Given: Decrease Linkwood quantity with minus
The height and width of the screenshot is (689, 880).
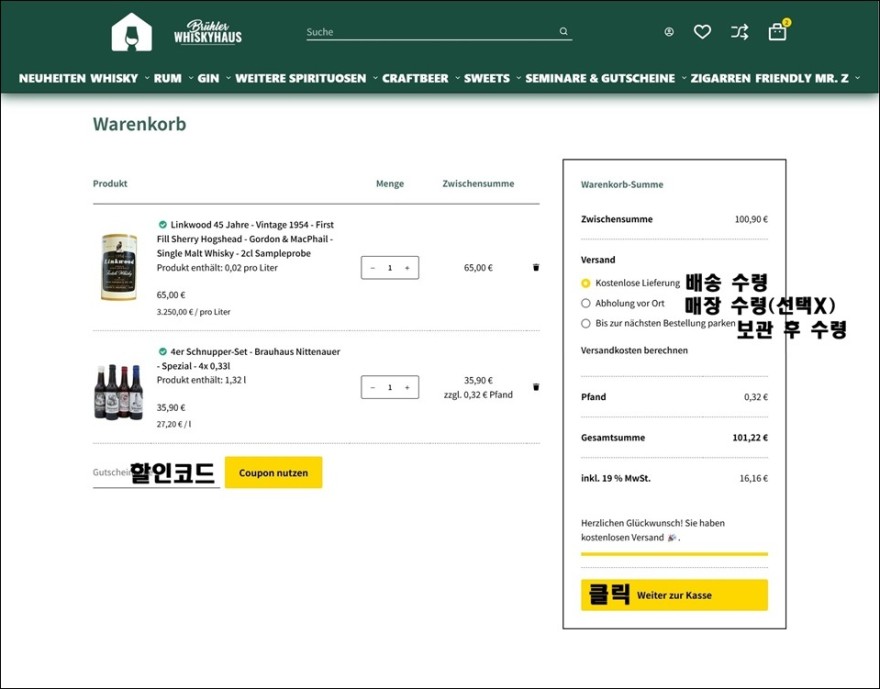Looking at the screenshot, I should (x=373, y=268).
